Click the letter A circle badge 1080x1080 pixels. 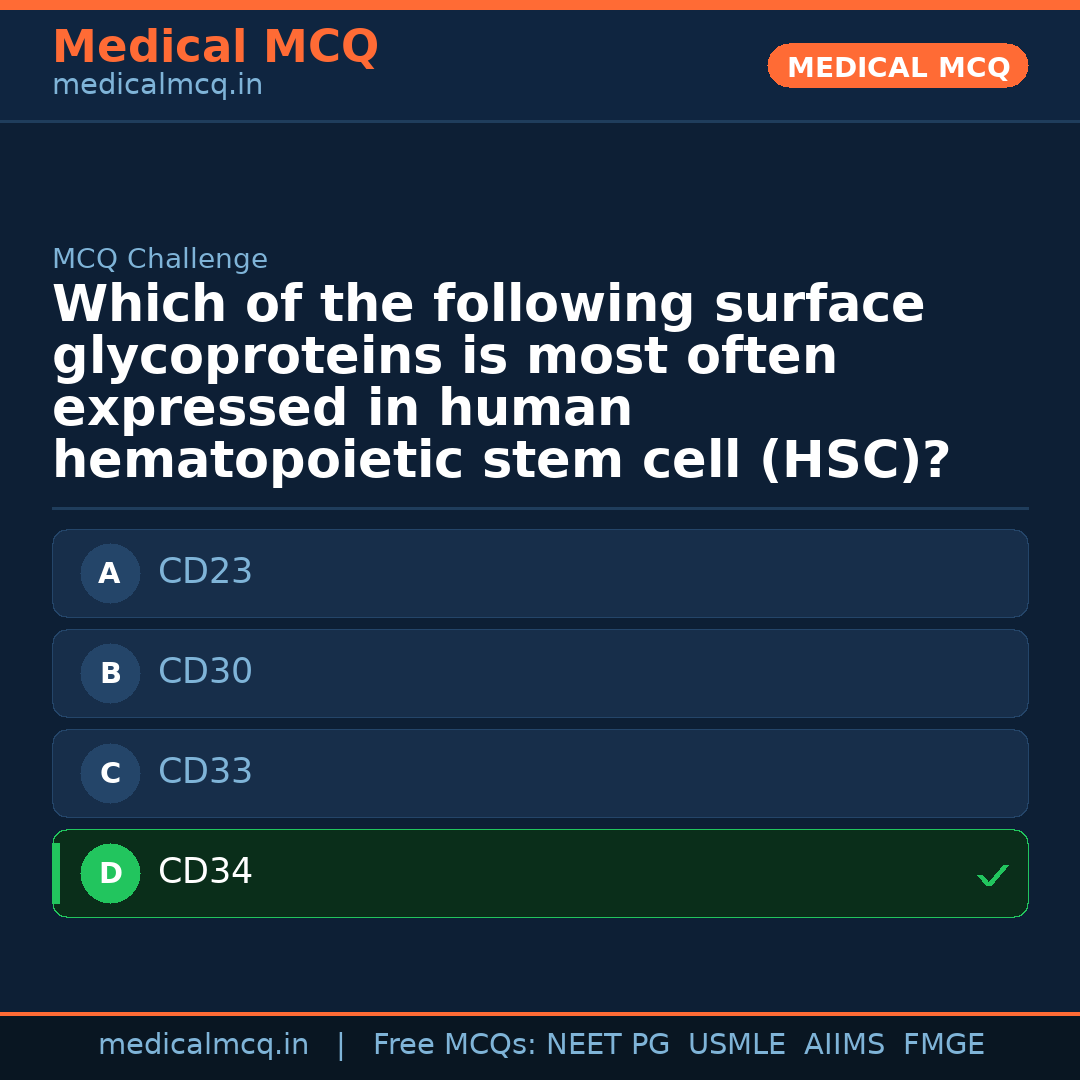click(x=110, y=574)
